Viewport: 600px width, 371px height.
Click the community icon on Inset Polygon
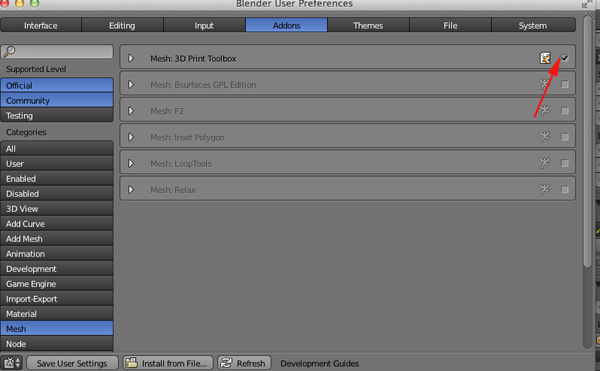544,137
